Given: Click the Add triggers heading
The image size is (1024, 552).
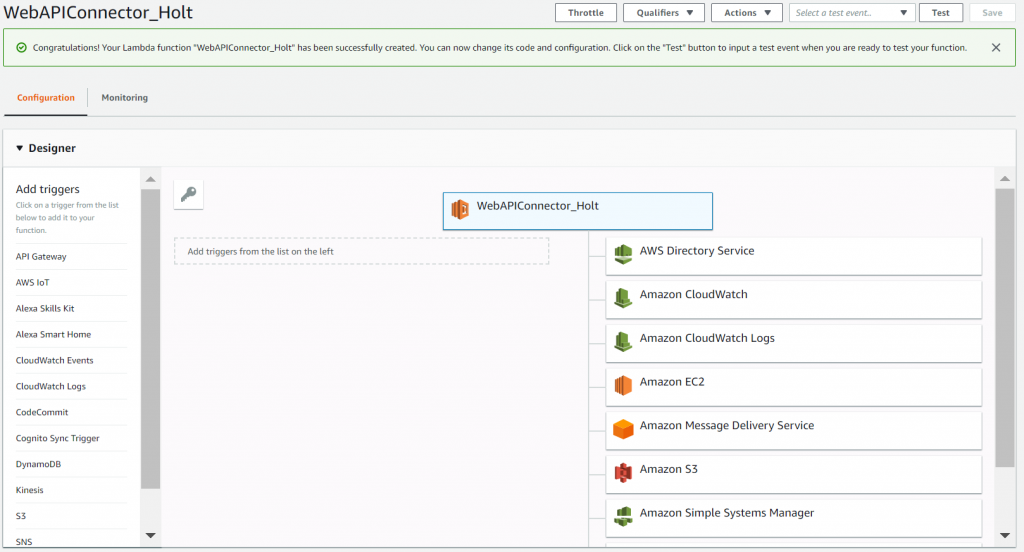Looking at the screenshot, I should [x=48, y=189].
